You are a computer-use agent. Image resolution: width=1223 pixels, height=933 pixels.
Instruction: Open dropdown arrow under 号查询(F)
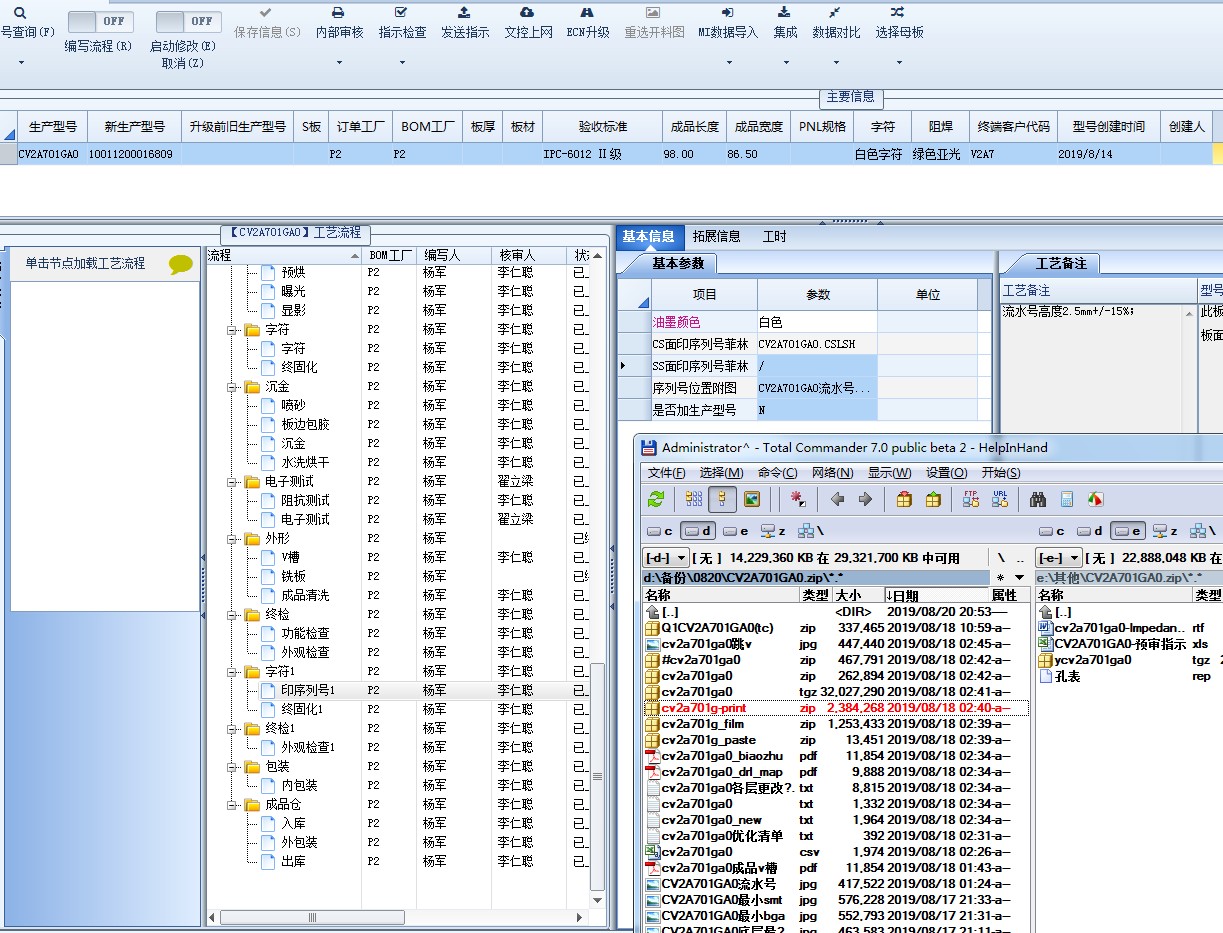tap(20, 63)
